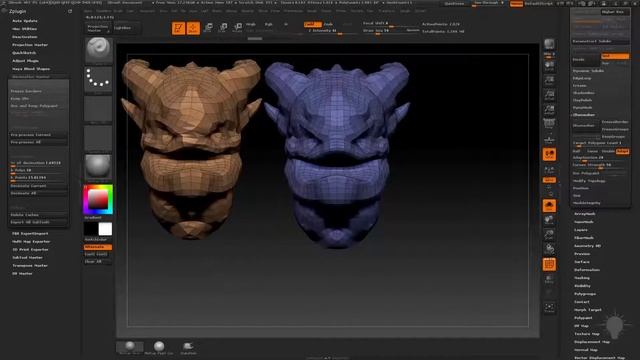Toggle the orange Smt option
The image size is (640, 360).
click(x=615, y=56)
